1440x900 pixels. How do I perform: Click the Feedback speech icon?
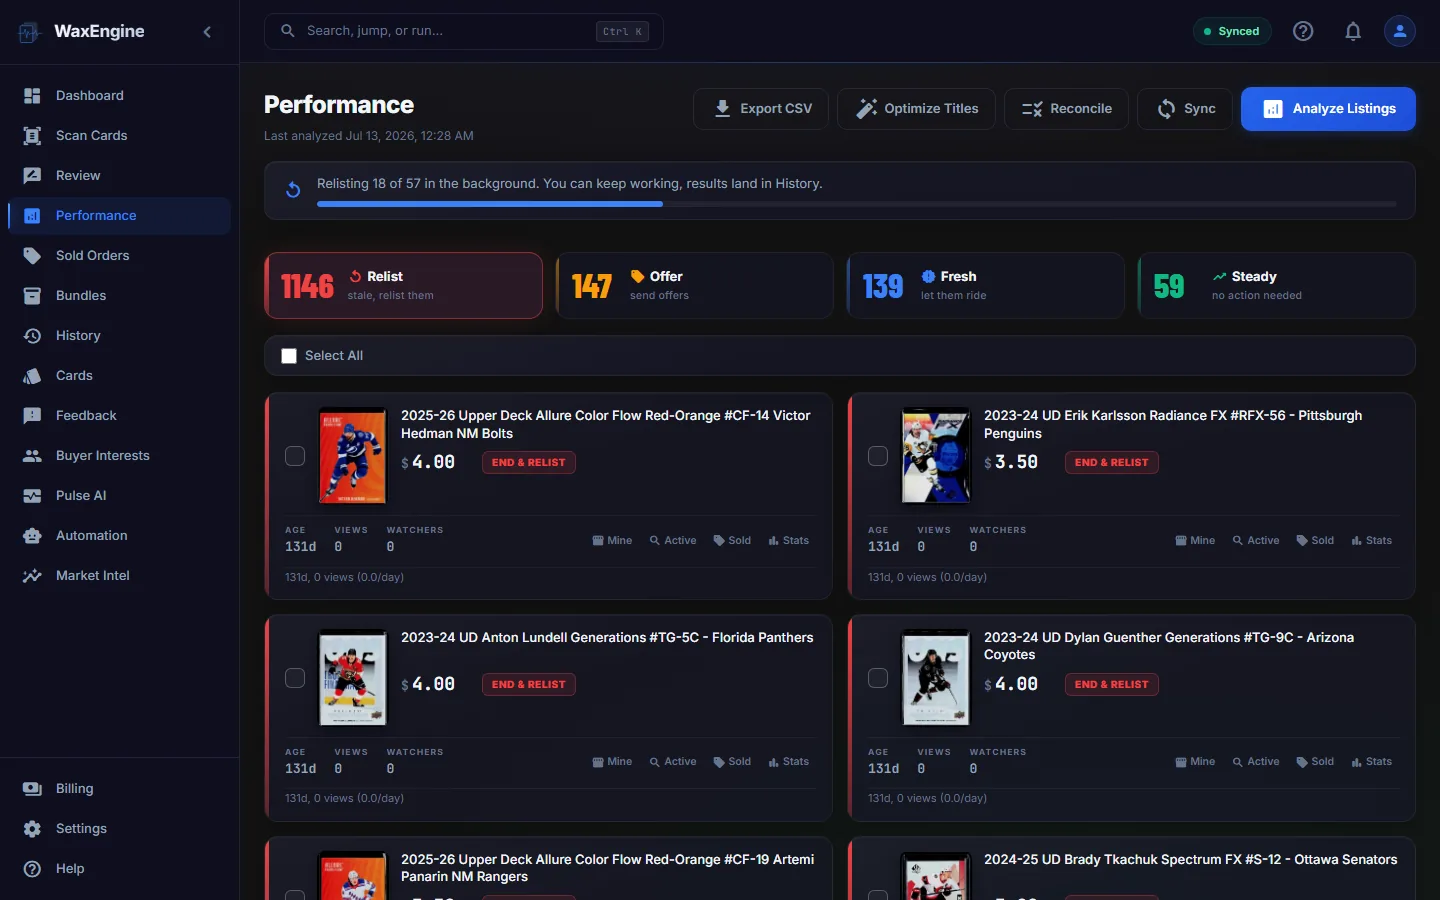pos(32,416)
